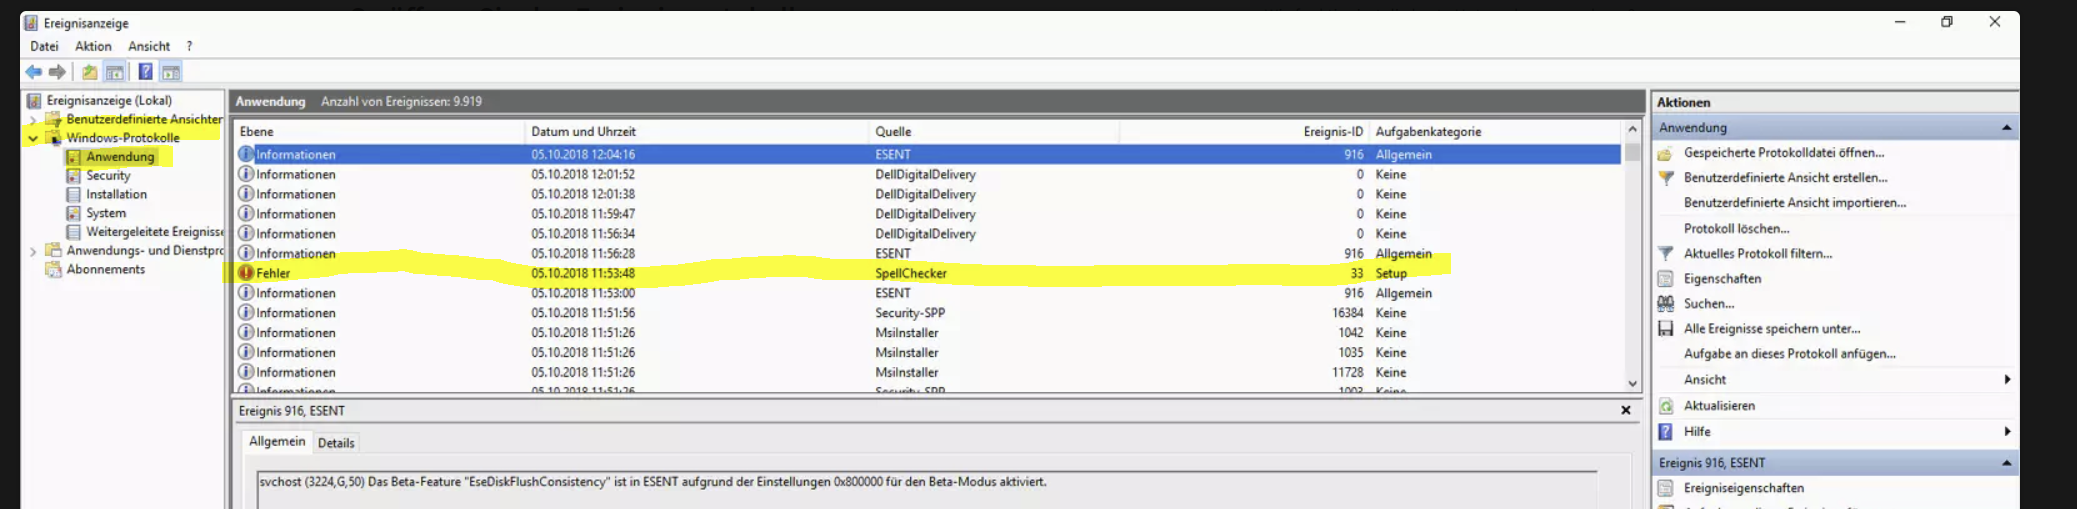Click the open saved log folder icon
Image resolution: width=2077 pixels, height=509 pixels.
(x=1666, y=153)
